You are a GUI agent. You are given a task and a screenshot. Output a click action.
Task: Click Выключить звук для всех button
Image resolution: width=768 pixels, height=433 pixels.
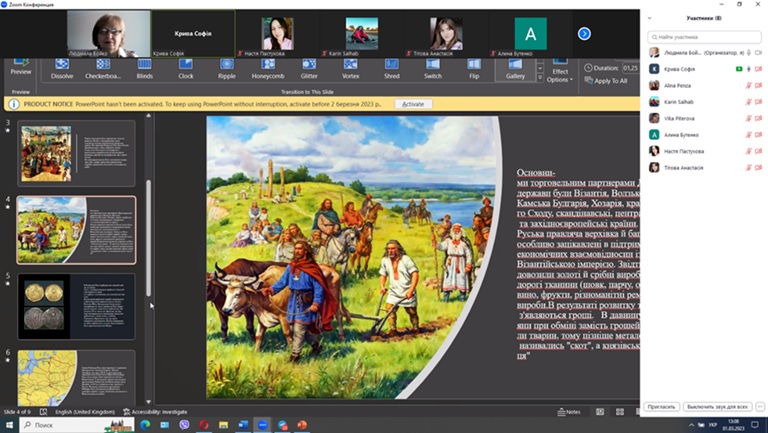pyautogui.click(x=717, y=407)
